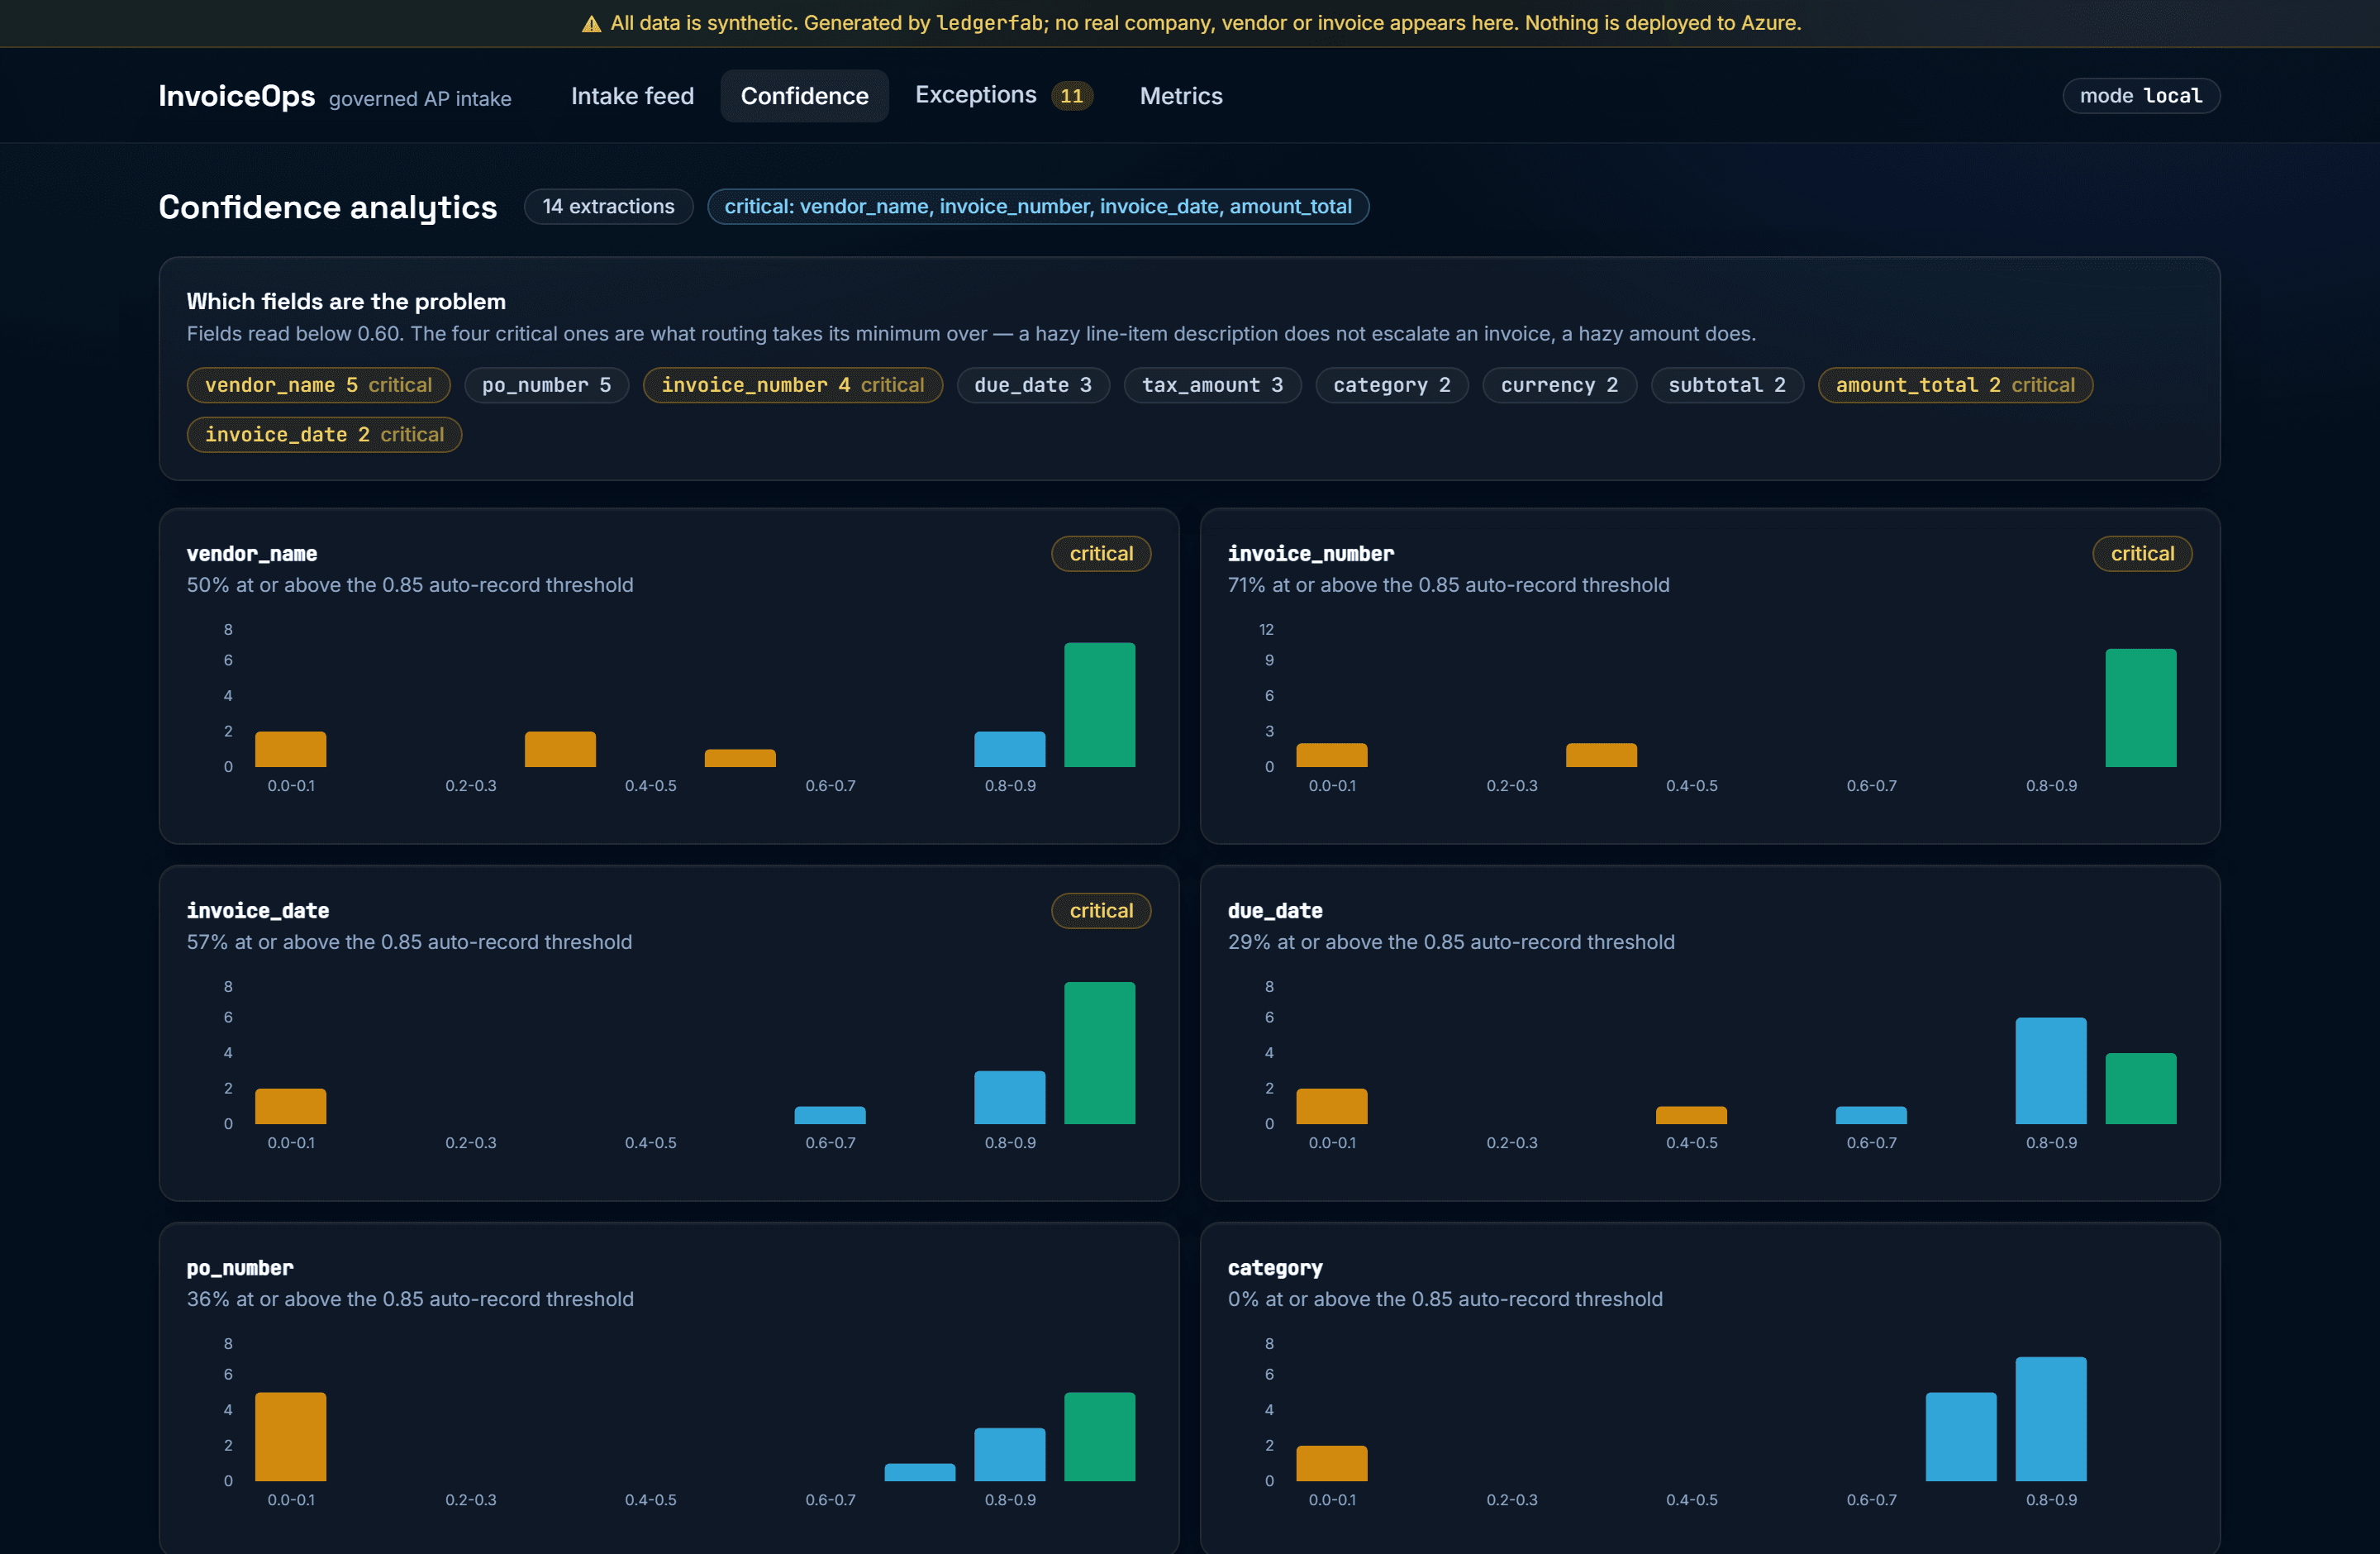Click the blue 0.6-0.7 bar in invoice_date chart
This screenshot has height=1554, width=2380.
coord(829,1115)
